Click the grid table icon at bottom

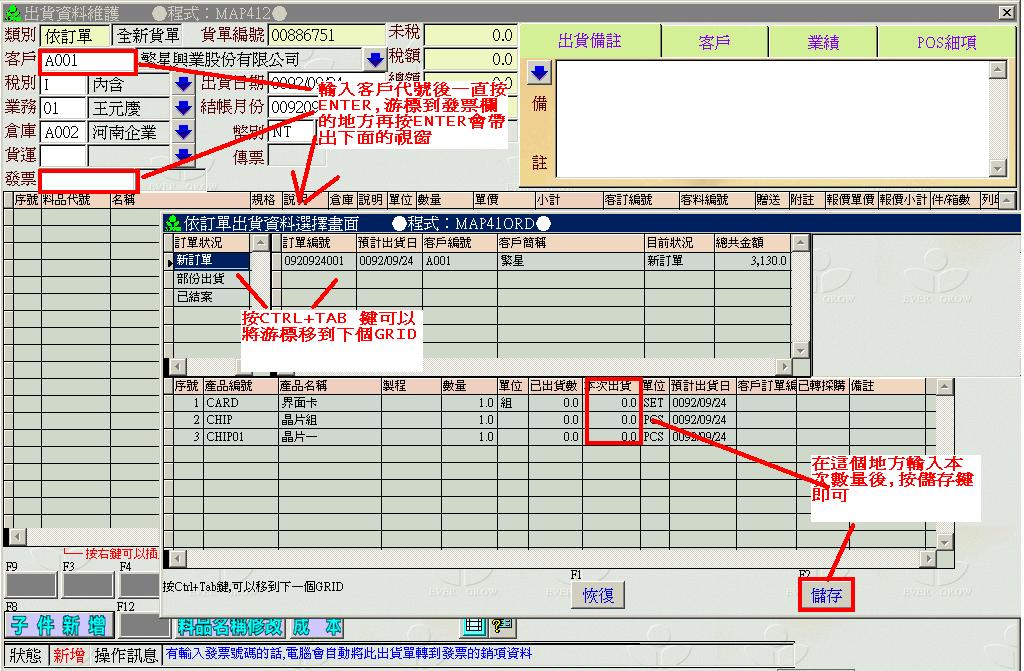click(x=472, y=626)
